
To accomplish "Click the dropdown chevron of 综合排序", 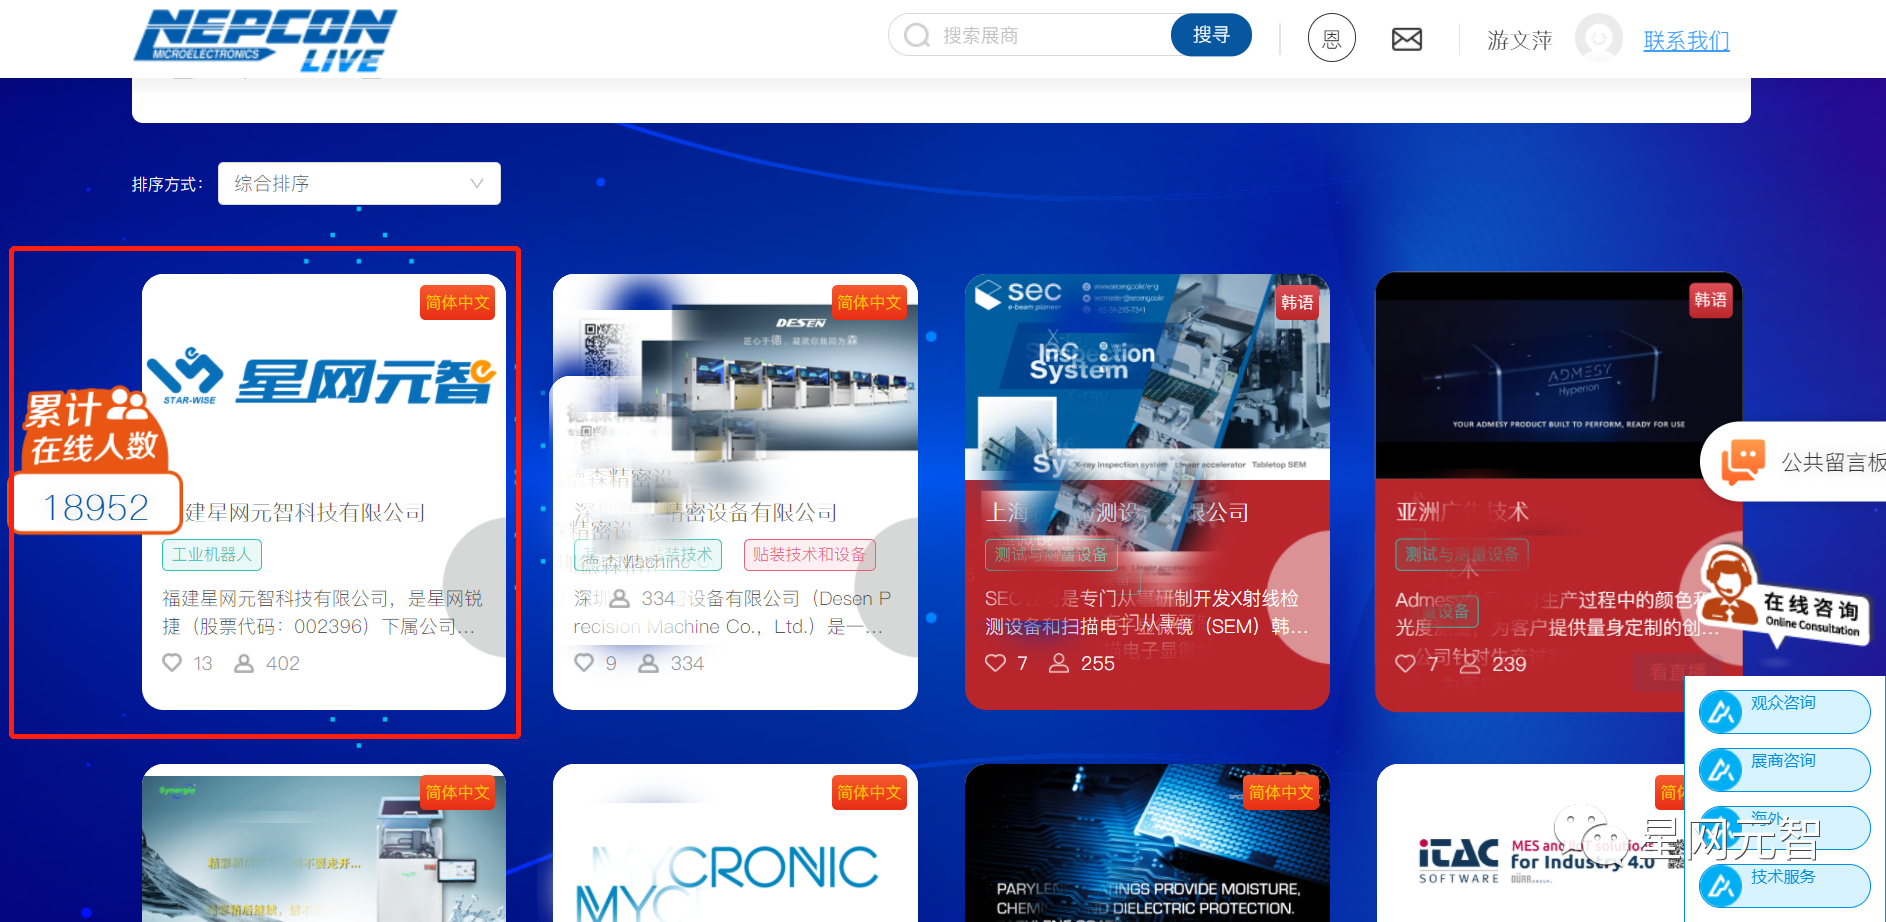I will [477, 183].
